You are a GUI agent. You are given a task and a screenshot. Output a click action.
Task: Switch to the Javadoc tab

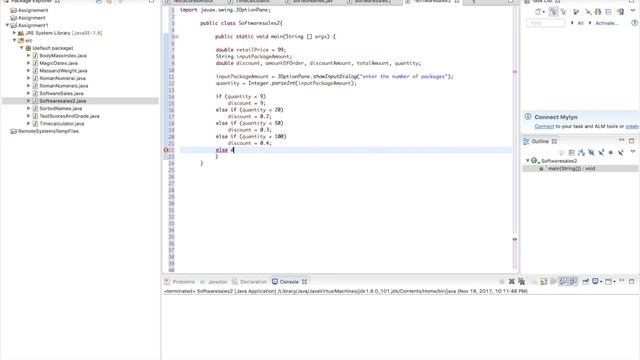(213, 282)
